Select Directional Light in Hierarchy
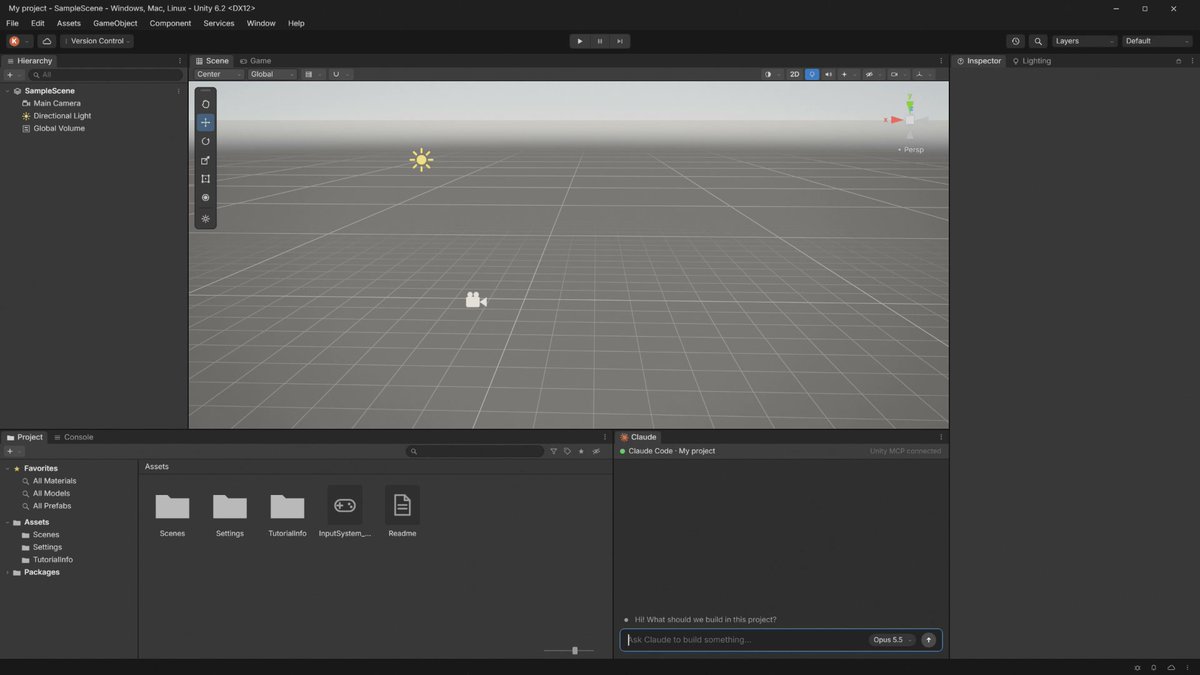The image size is (1200, 675). pos(62,116)
